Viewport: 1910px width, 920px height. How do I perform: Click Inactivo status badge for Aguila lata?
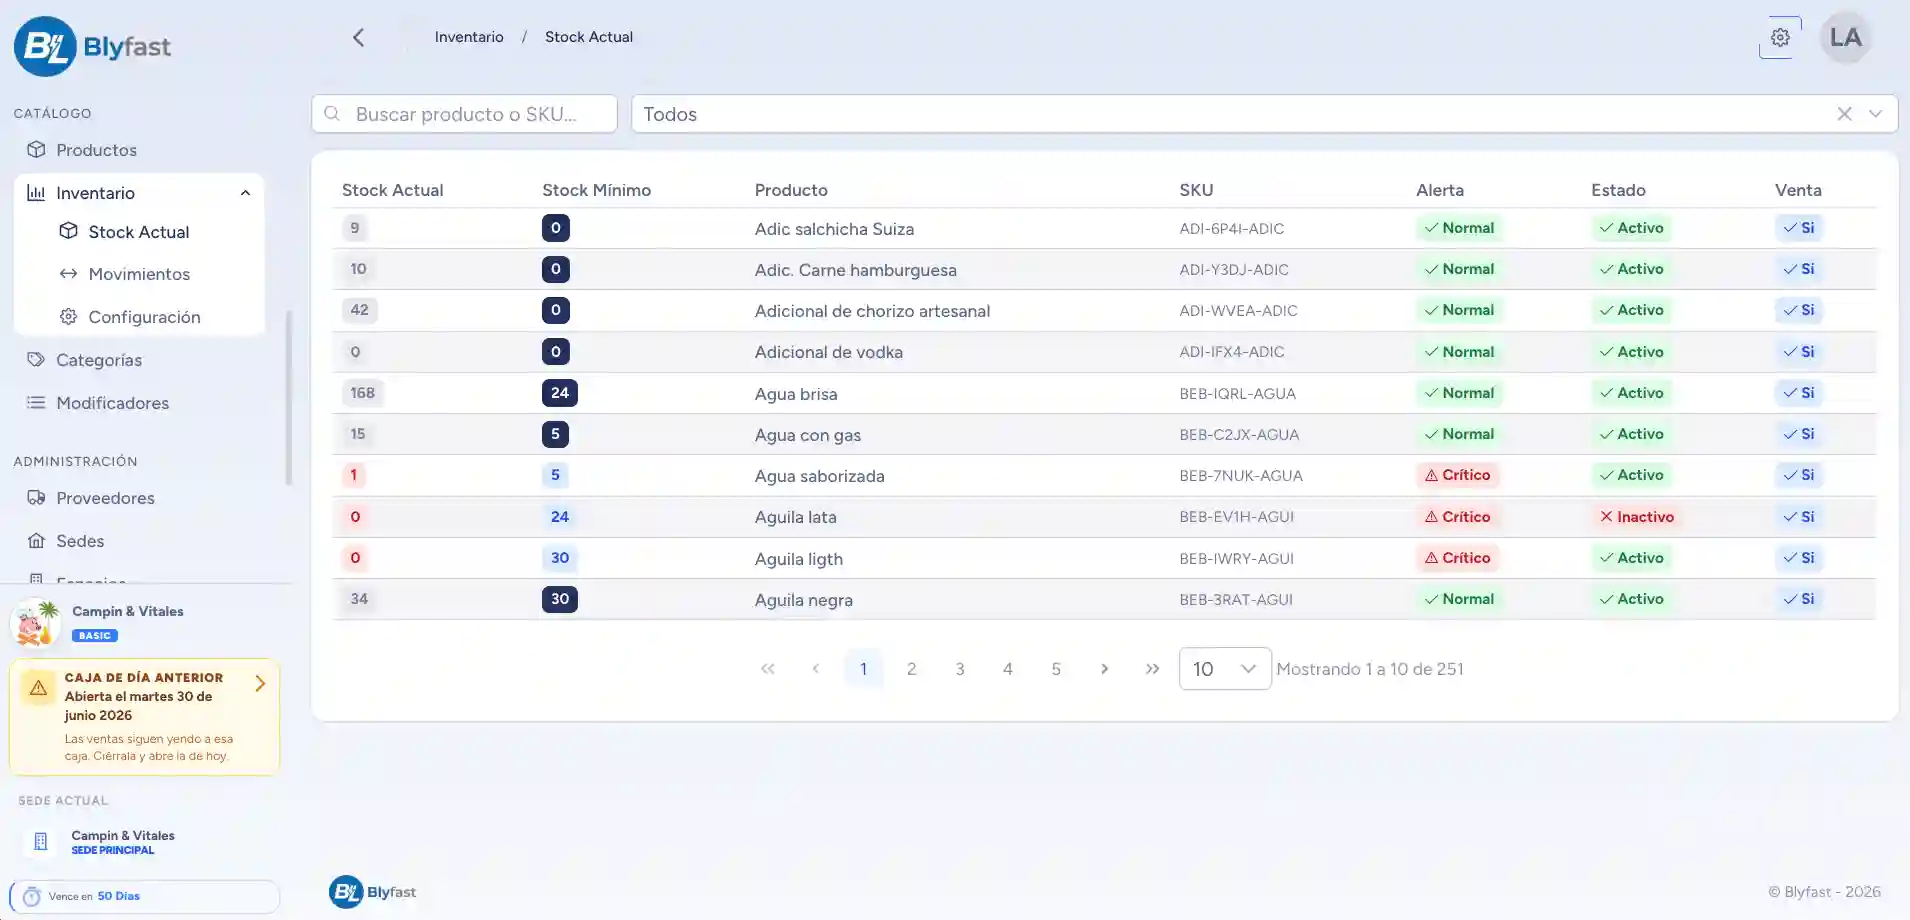(x=1636, y=517)
